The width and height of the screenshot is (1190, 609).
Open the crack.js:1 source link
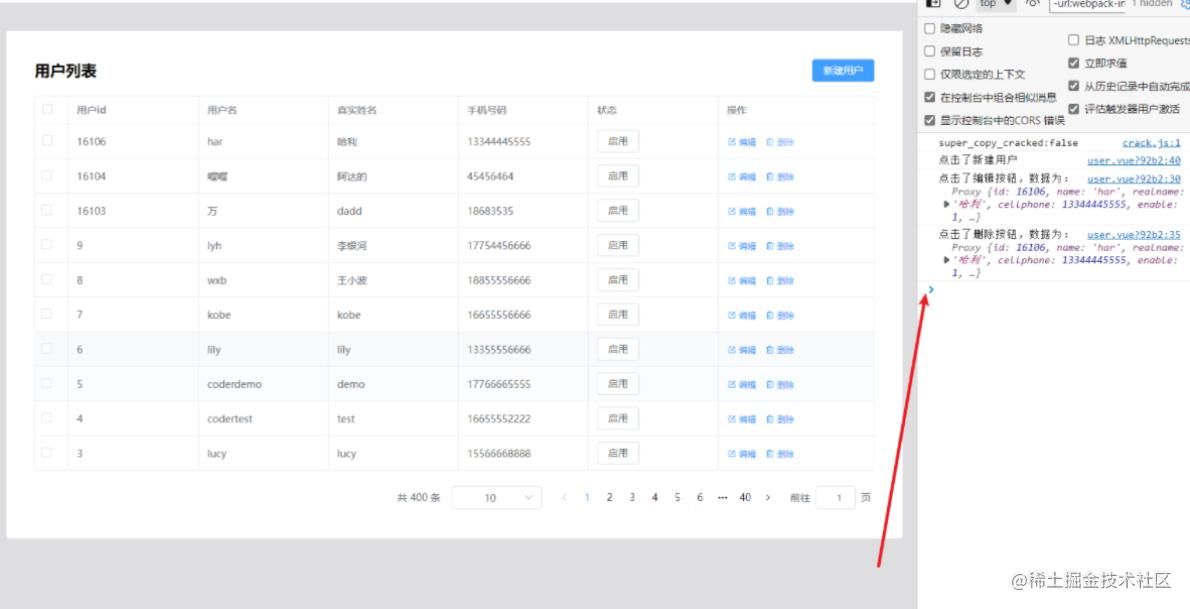point(1151,143)
